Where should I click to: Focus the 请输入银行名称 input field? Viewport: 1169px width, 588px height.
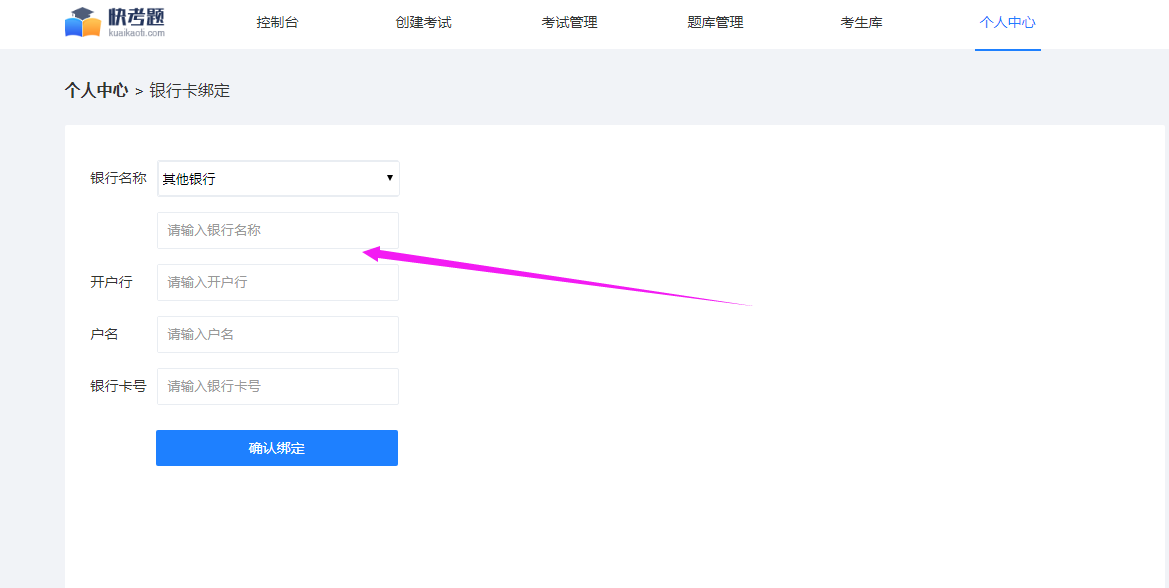[278, 230]
